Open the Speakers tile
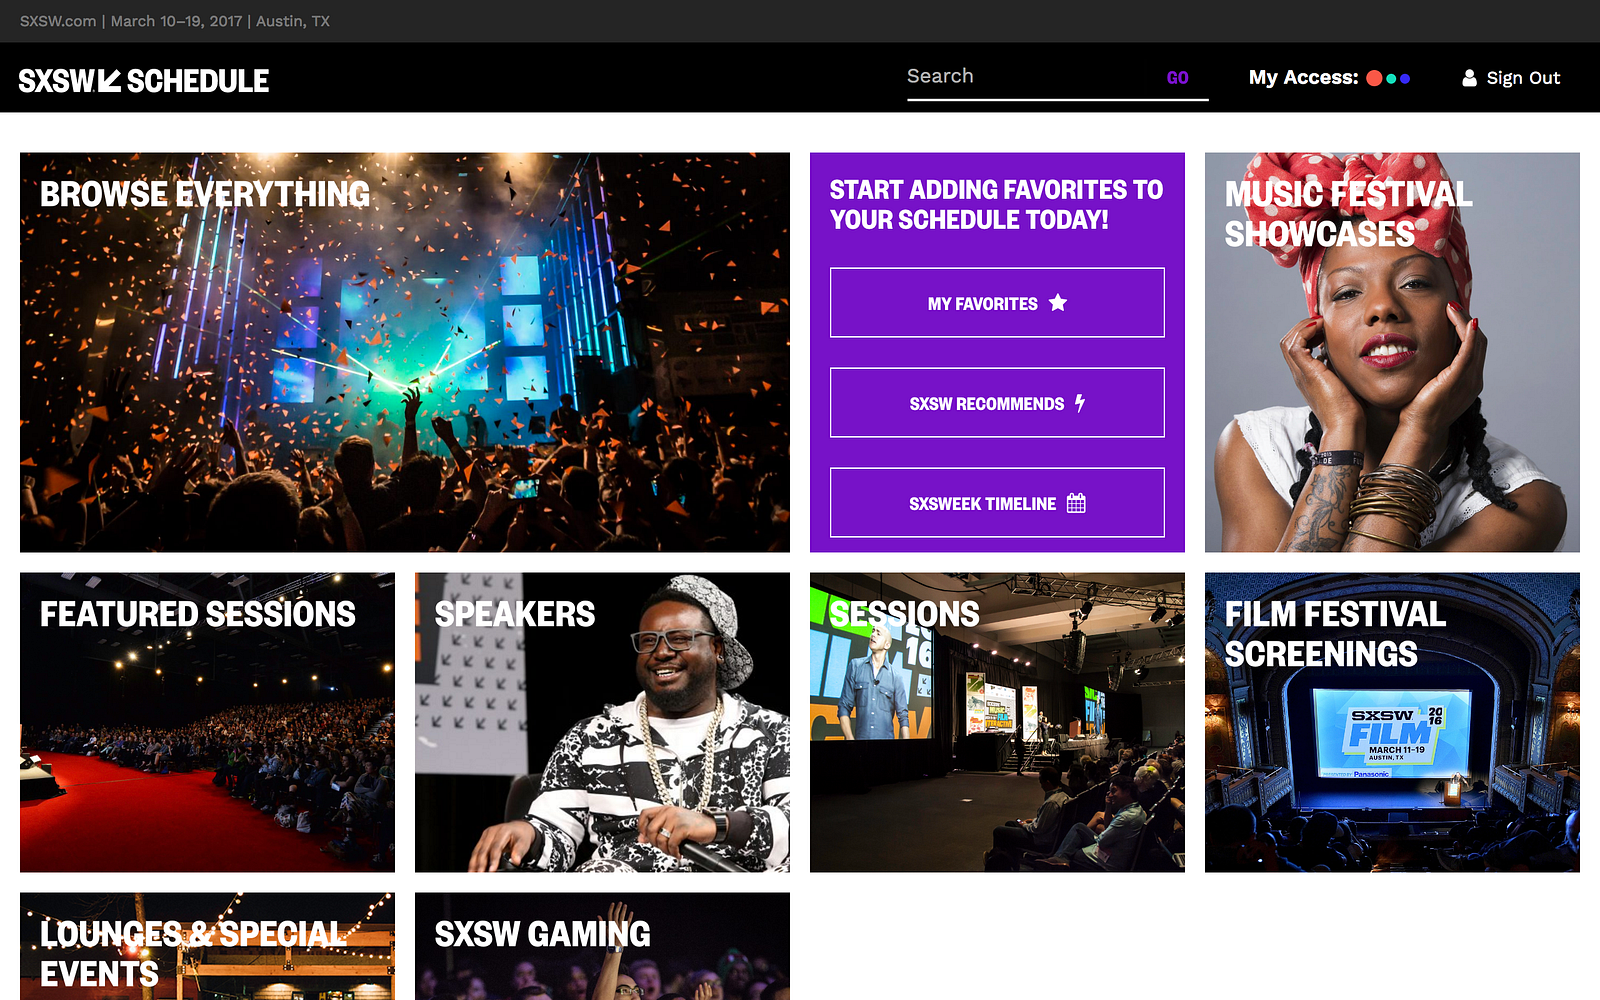1600x1000 pixels. click(x=602, y=722)
